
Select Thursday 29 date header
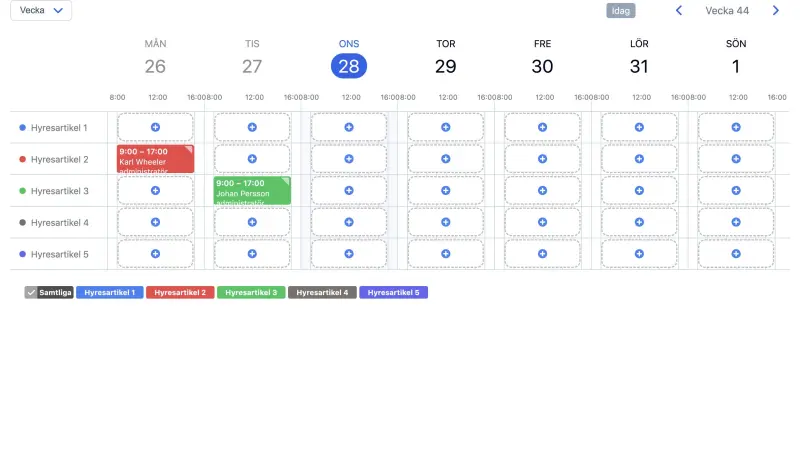tap(445, 66)
